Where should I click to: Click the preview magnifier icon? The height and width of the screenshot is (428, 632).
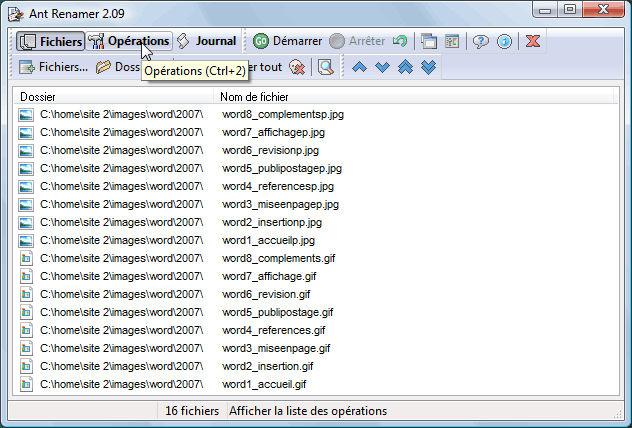click(x=324, y=67)
